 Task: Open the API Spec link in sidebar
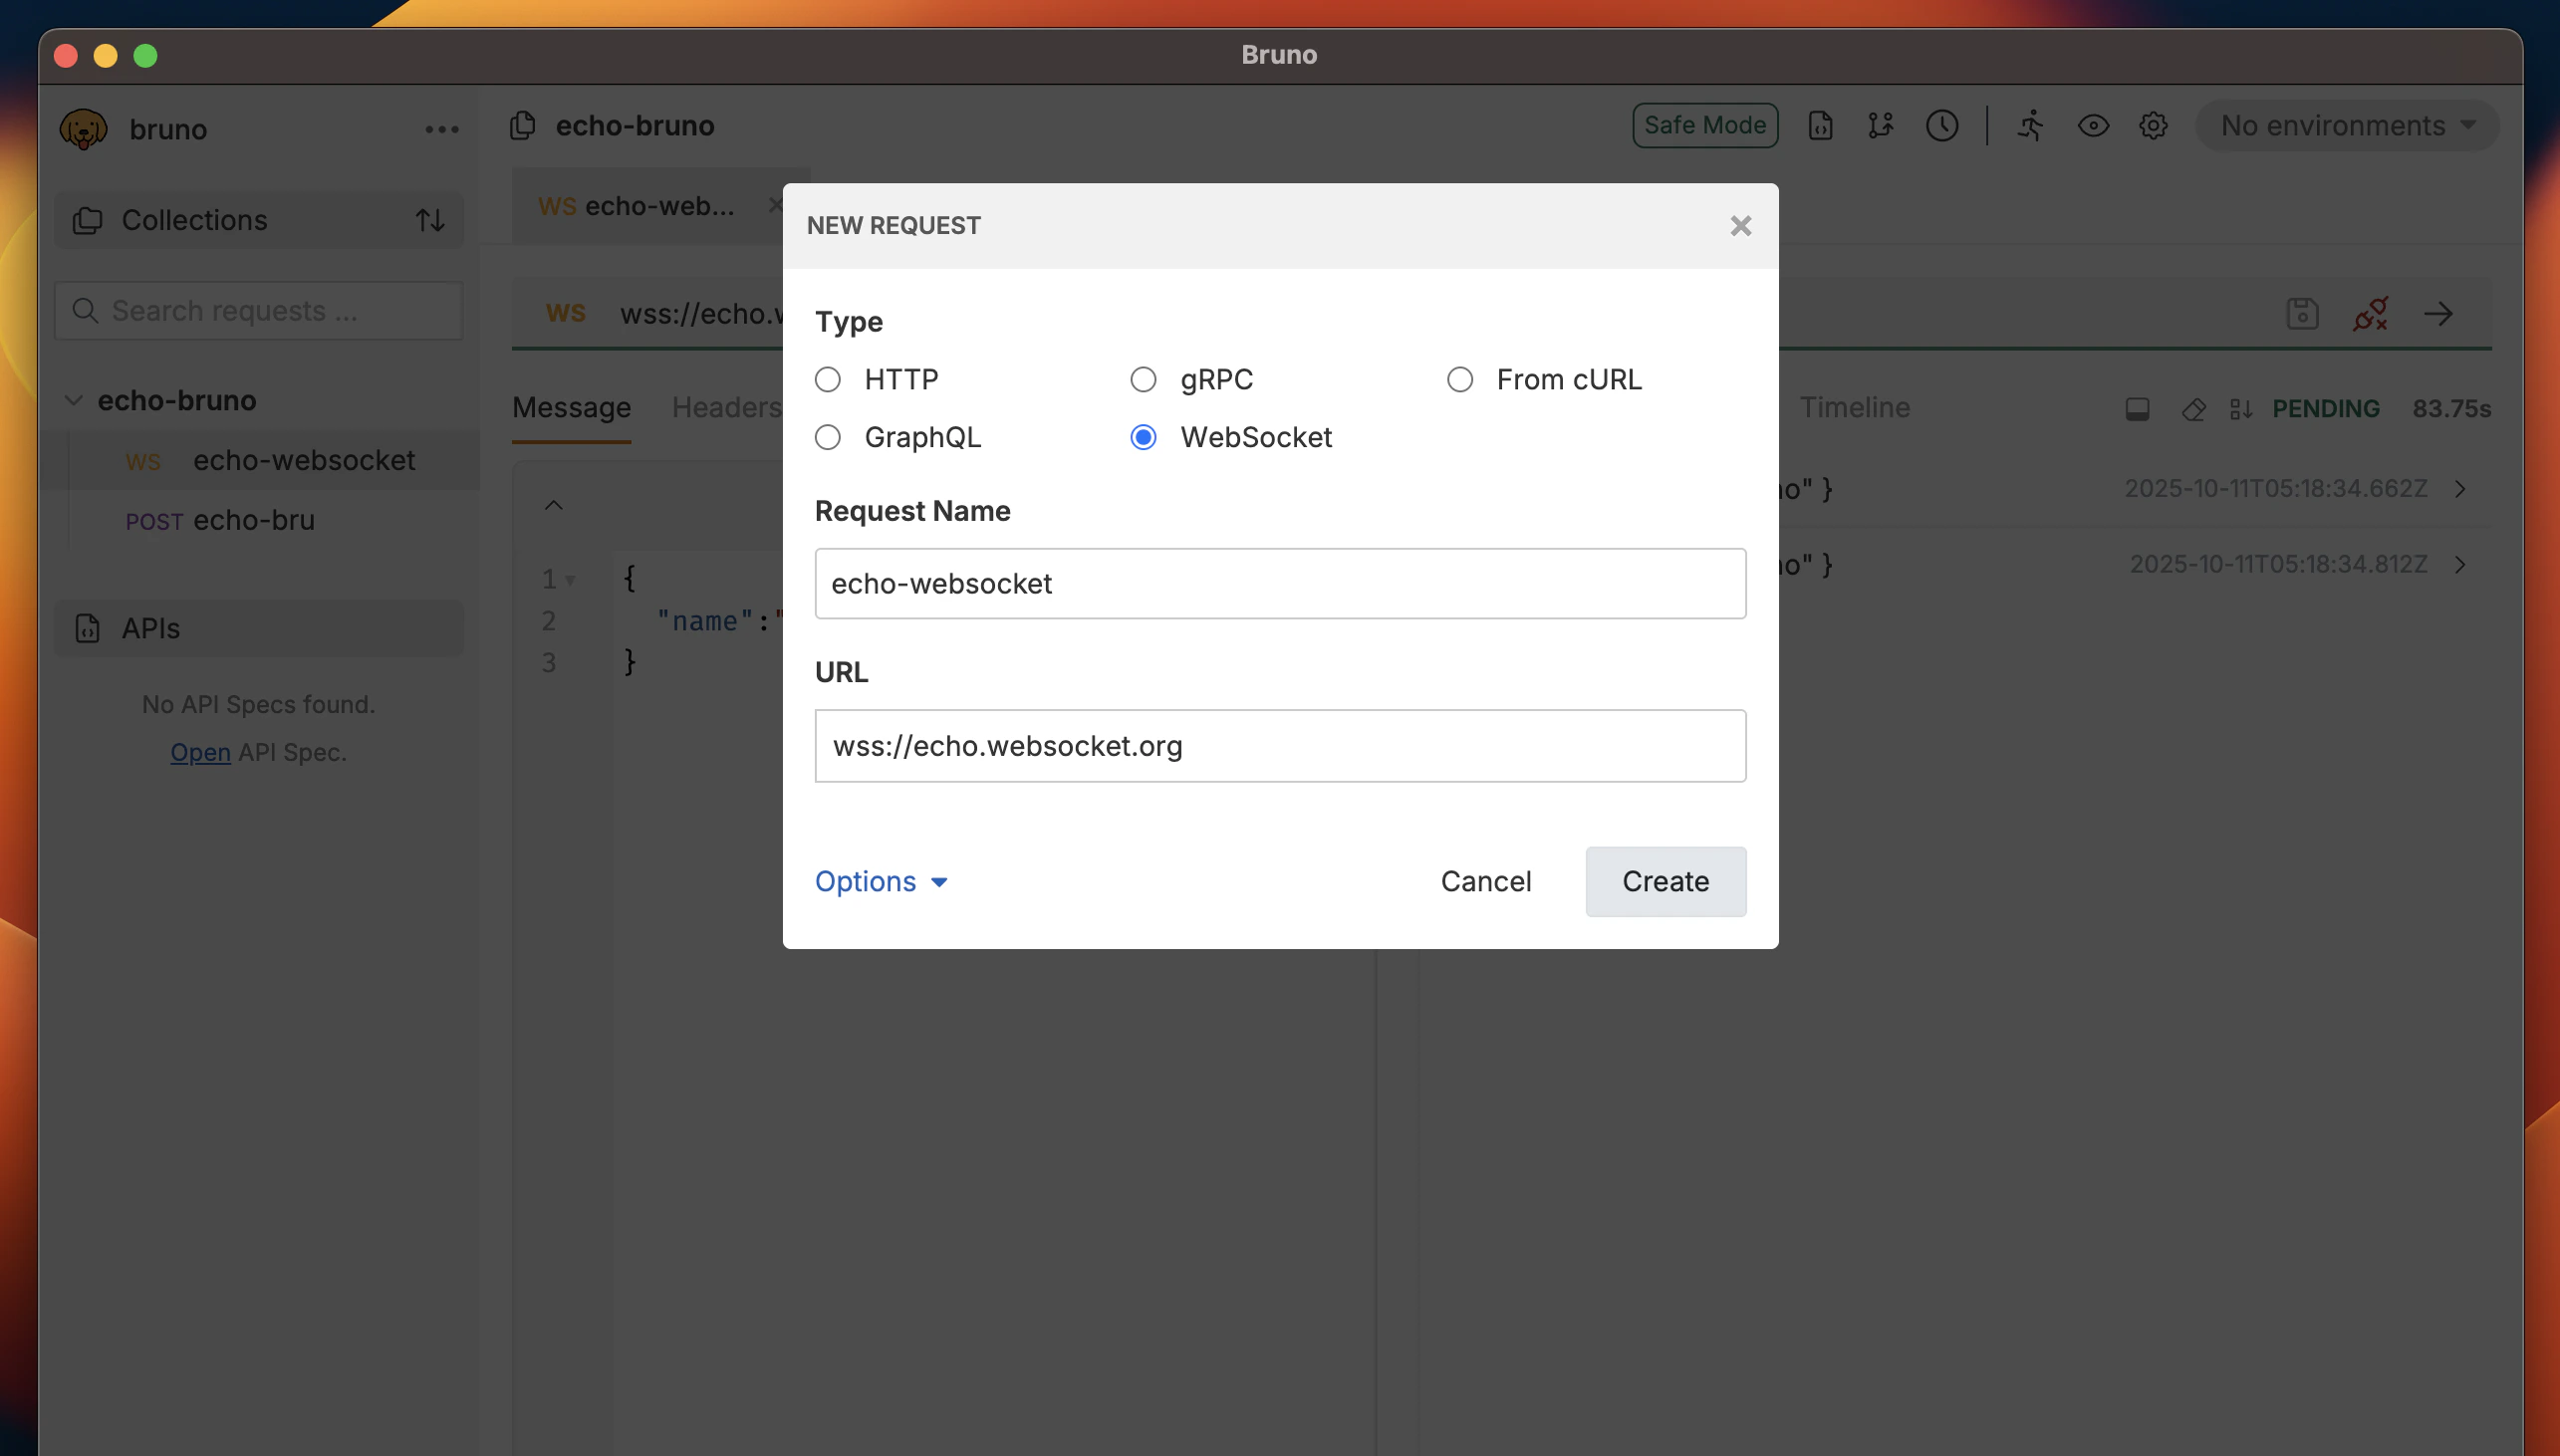coord(200,751)
